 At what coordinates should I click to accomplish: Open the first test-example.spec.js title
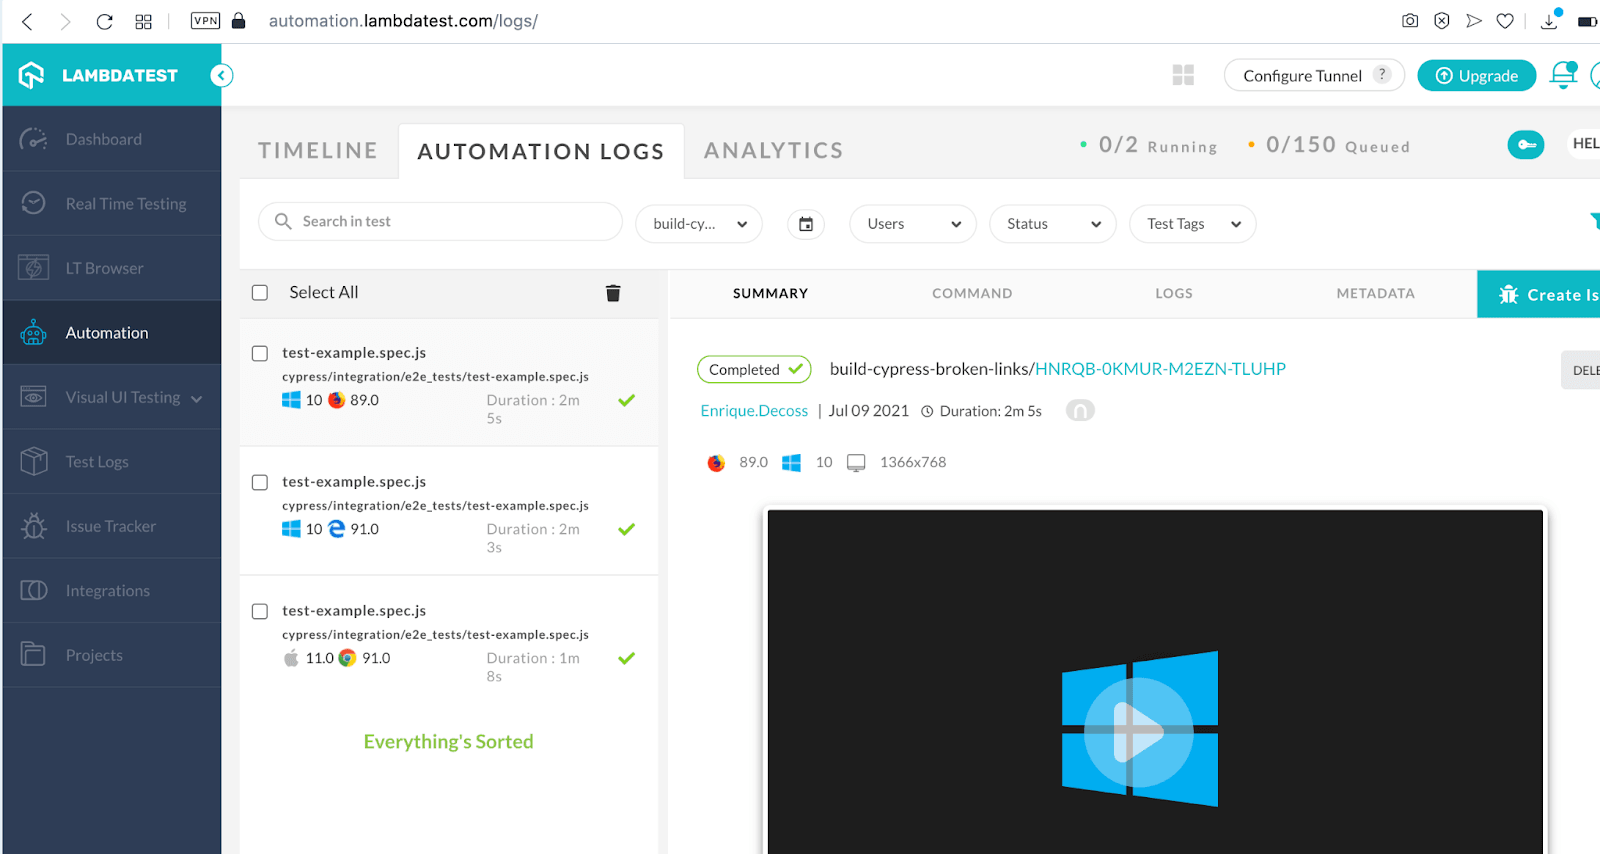pyautogui.click(x=354, y=353)
